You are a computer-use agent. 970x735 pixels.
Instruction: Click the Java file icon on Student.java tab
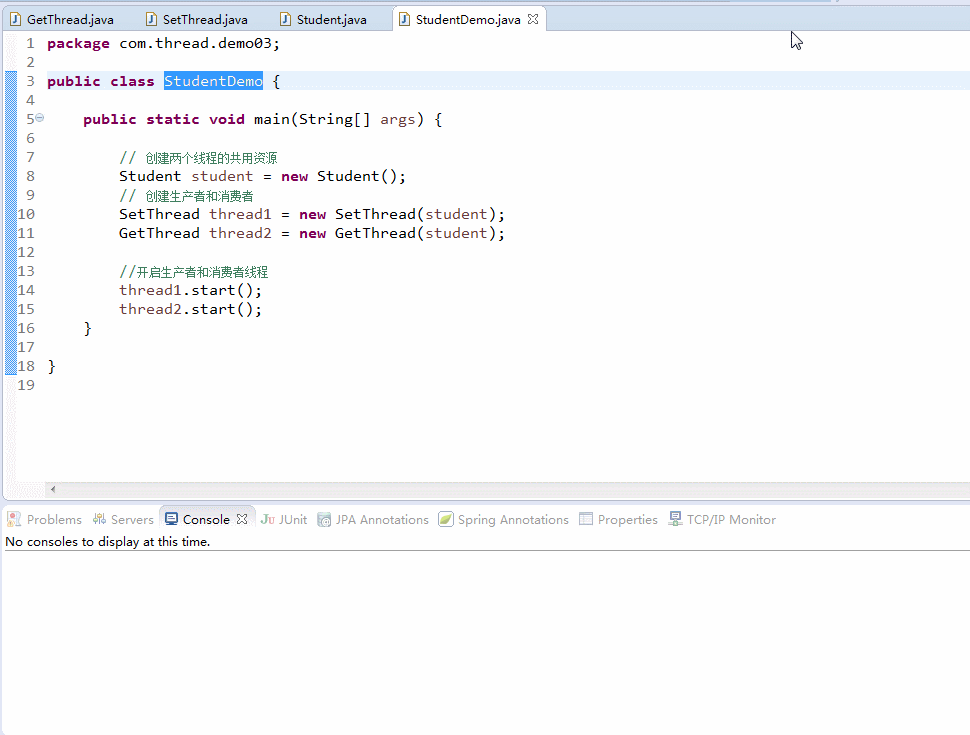tap(285, 19)
